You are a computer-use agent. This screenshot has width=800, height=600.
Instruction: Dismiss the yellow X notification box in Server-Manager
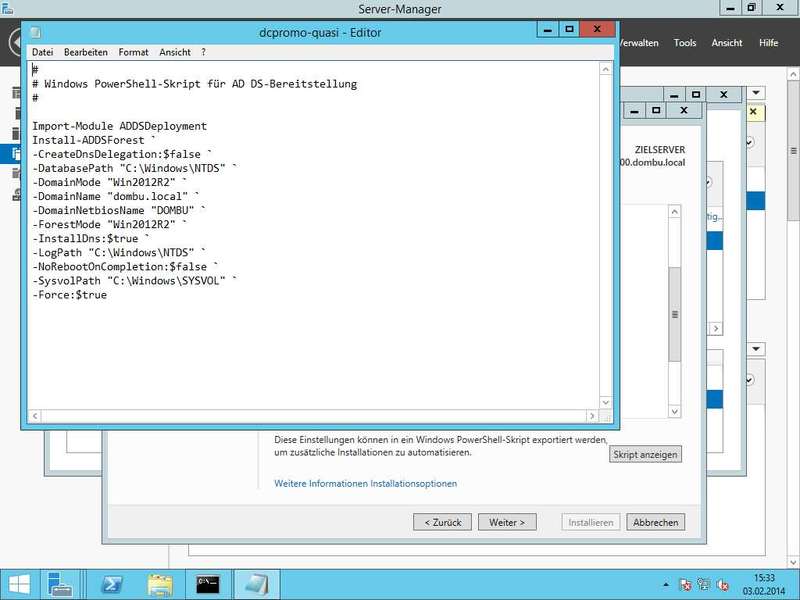point(754,111)
